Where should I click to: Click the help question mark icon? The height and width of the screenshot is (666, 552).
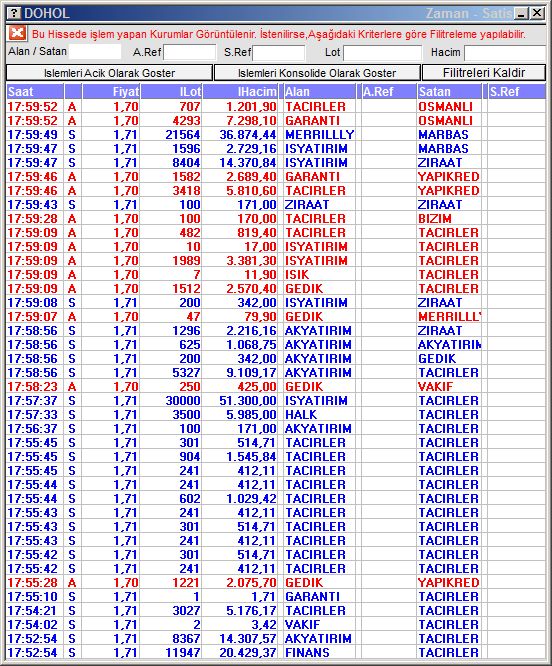pyautogui.click(x=14, y=13)
